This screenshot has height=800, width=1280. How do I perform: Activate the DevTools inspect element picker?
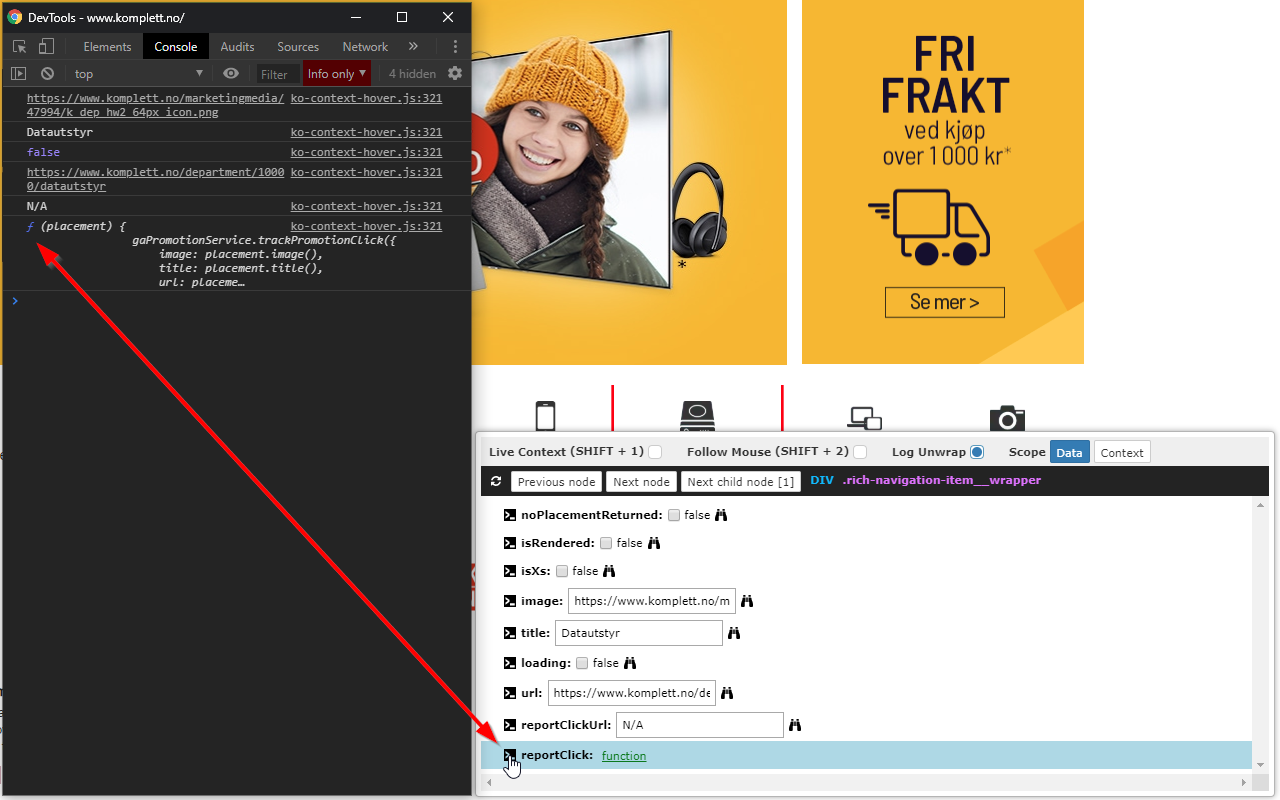click(19, 47)
